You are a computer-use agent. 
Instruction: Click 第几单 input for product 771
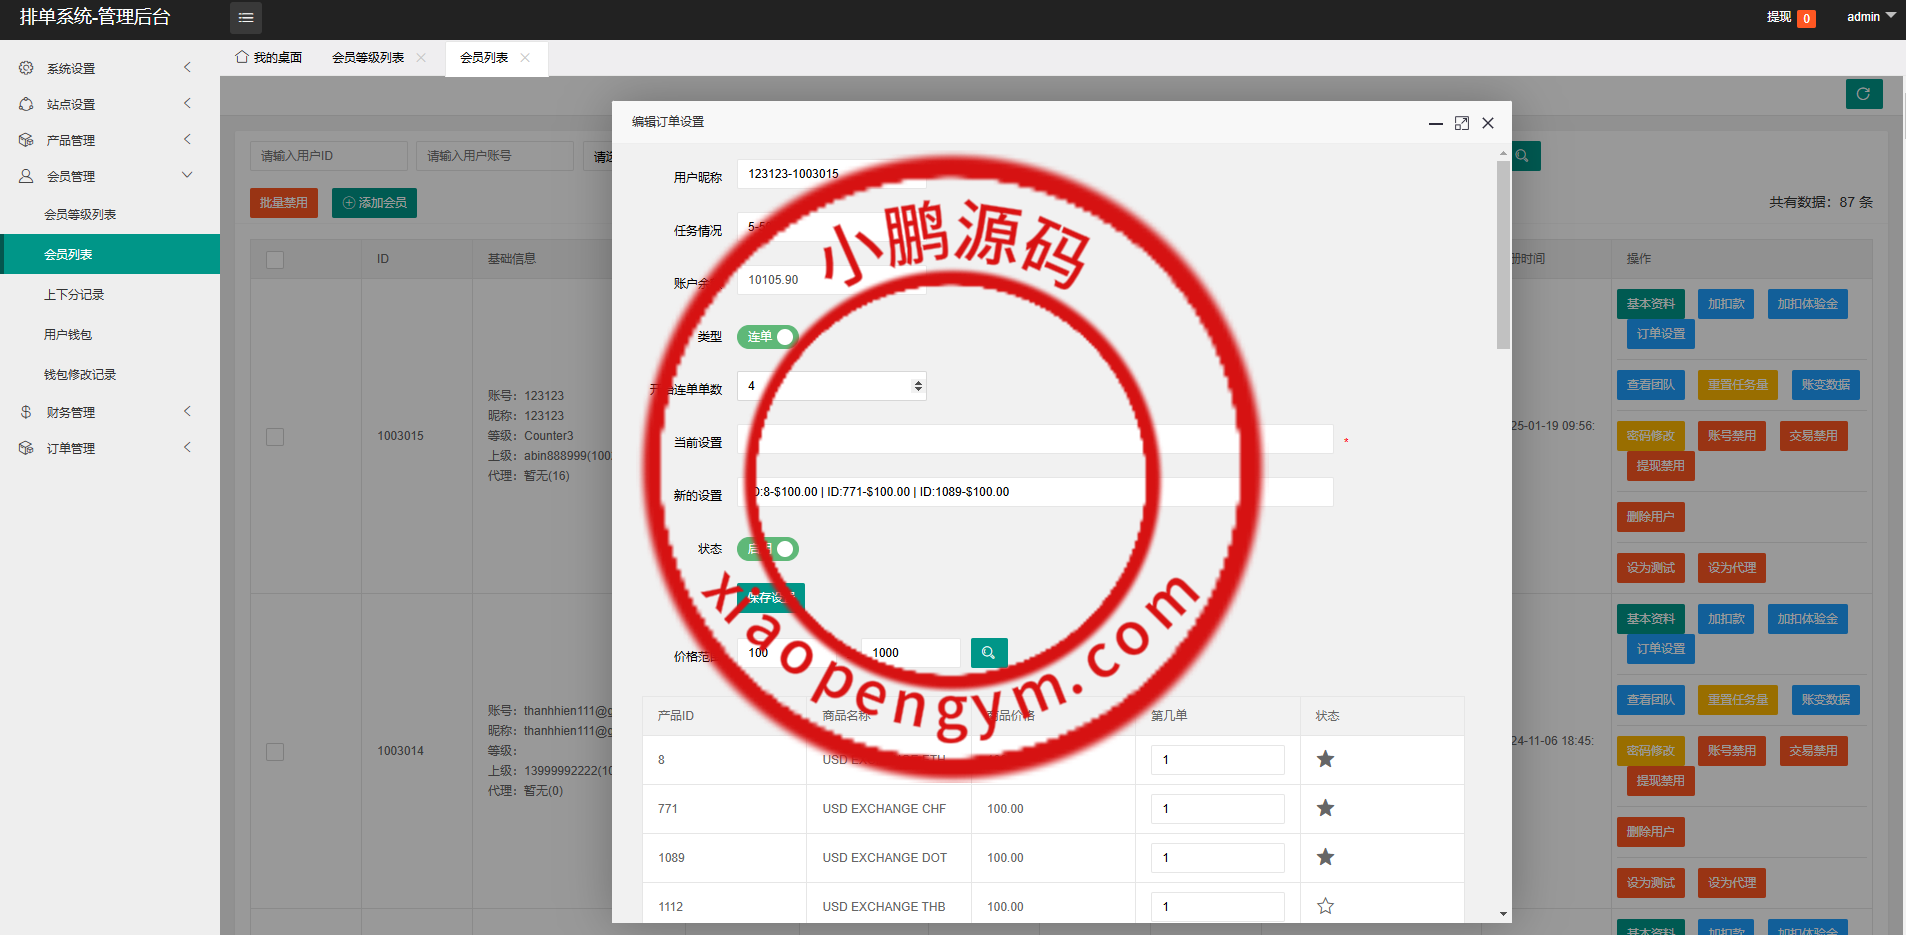click(x=1218, y=809)
